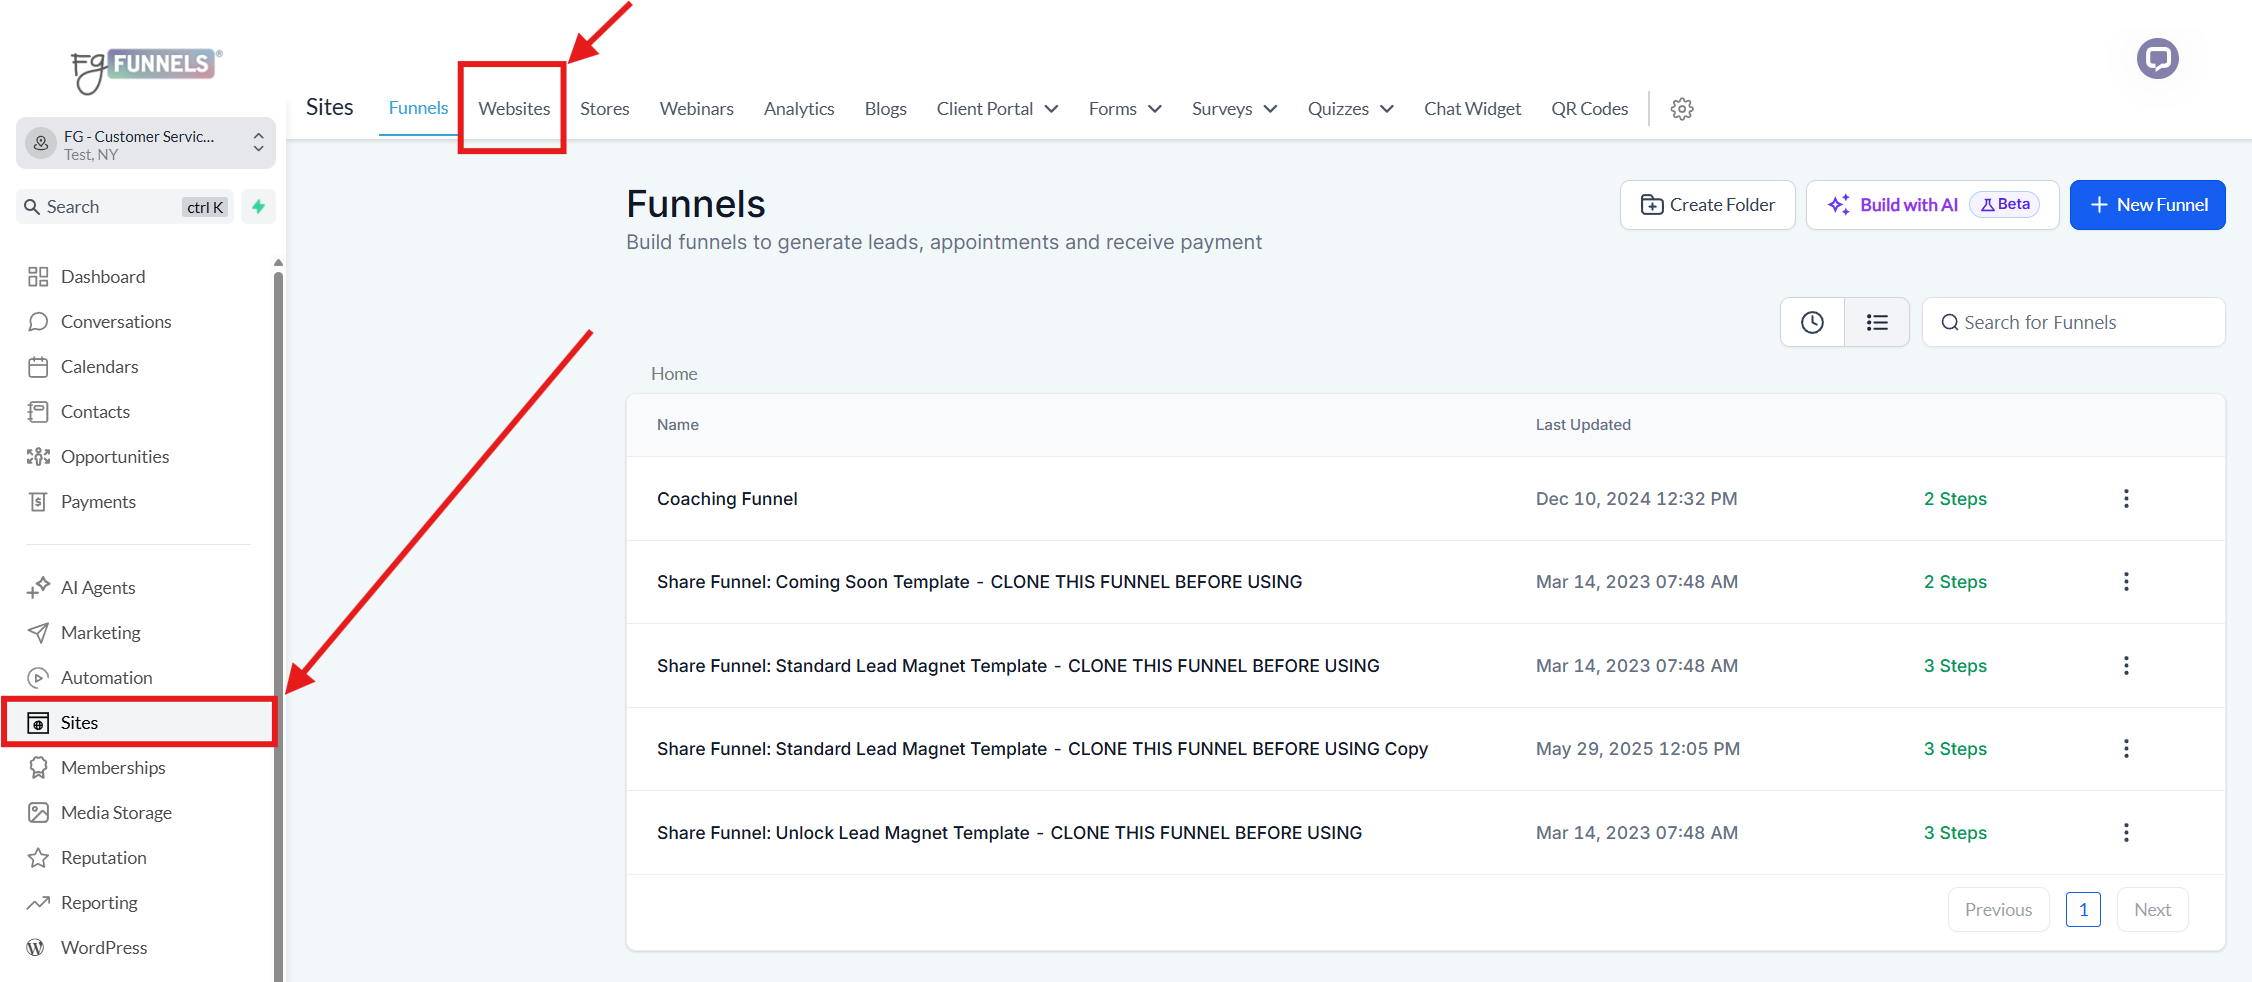The height and width of the screenshot is (982, 2252).
Task: Open Share Funnel: Unlock Lead Magnet Template
Action: [1009, 833]
